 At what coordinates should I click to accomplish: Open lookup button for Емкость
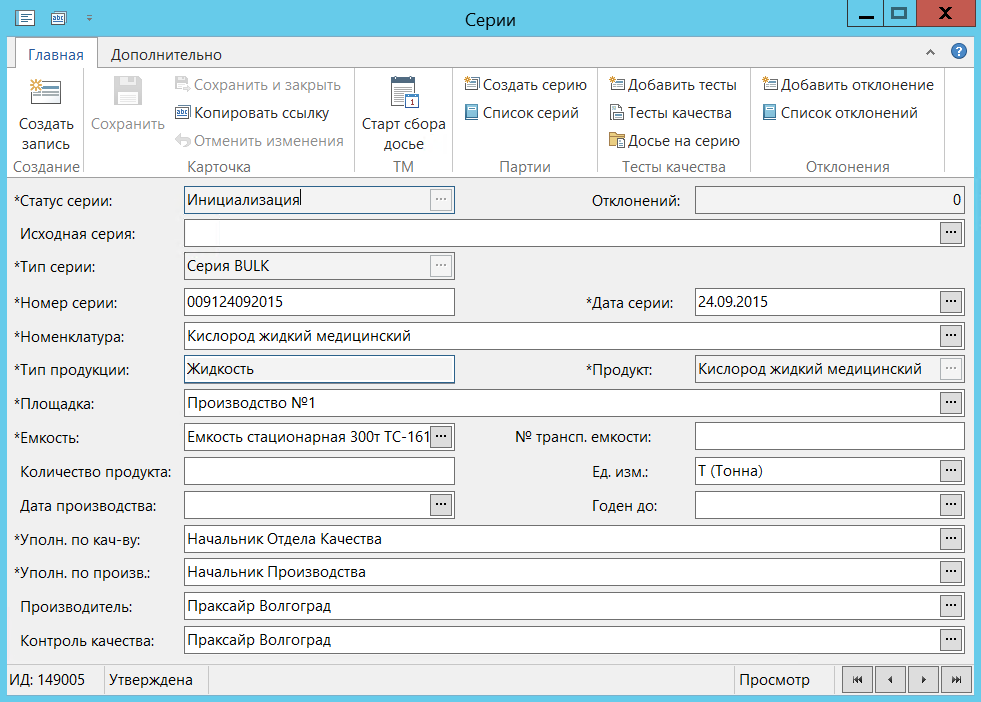[441, 437]
